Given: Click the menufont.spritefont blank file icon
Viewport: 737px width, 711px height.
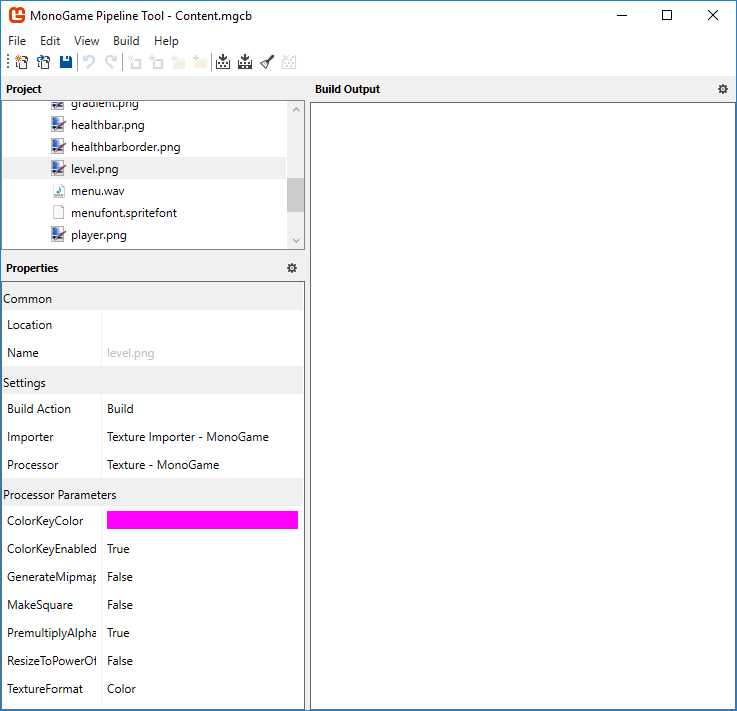Looking at the screenshot, I should 58,212.
